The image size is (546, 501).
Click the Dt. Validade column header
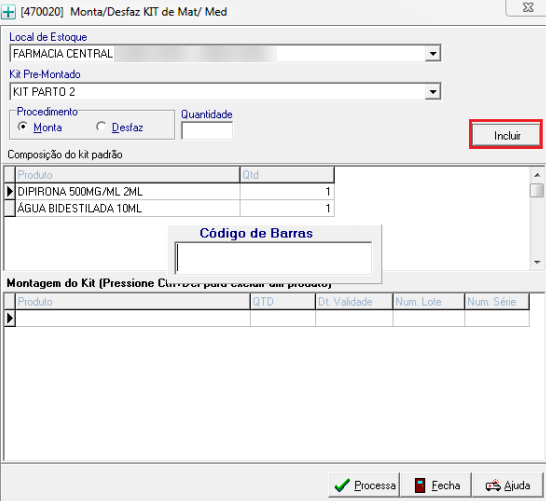(354, 302)
